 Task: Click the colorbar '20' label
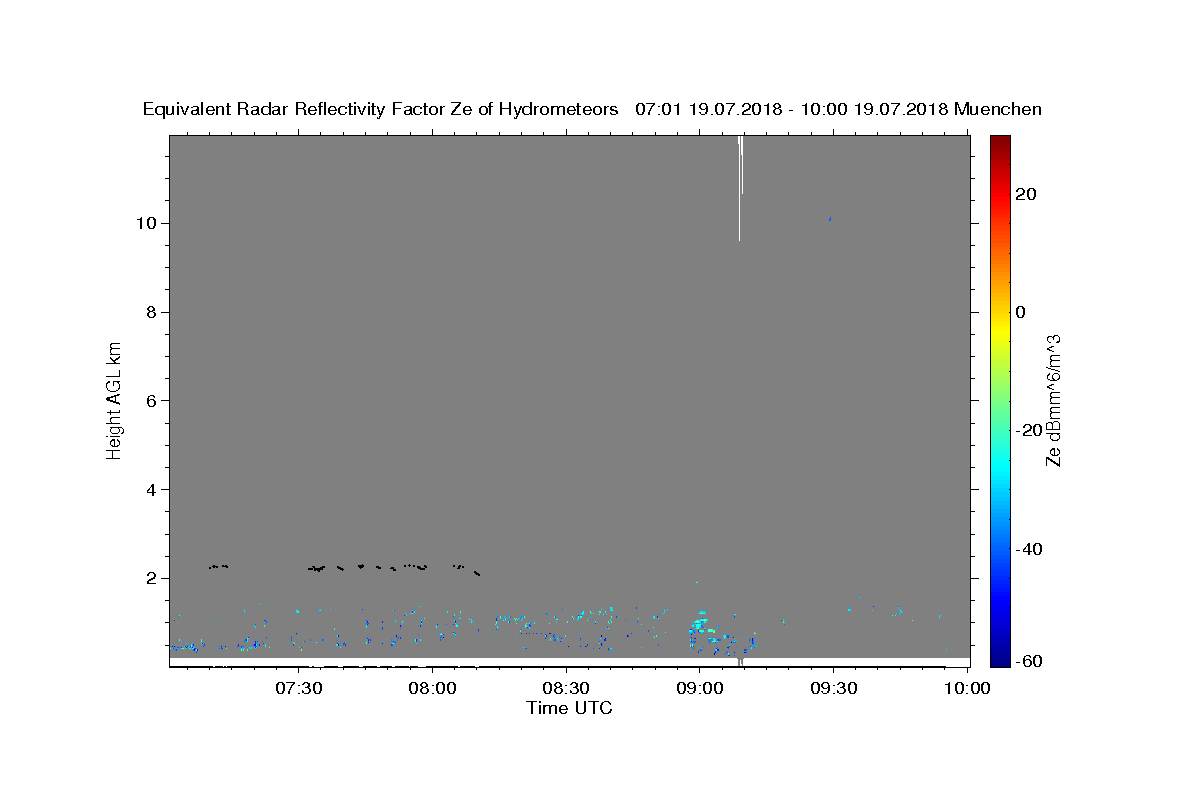coord(1024,194)
